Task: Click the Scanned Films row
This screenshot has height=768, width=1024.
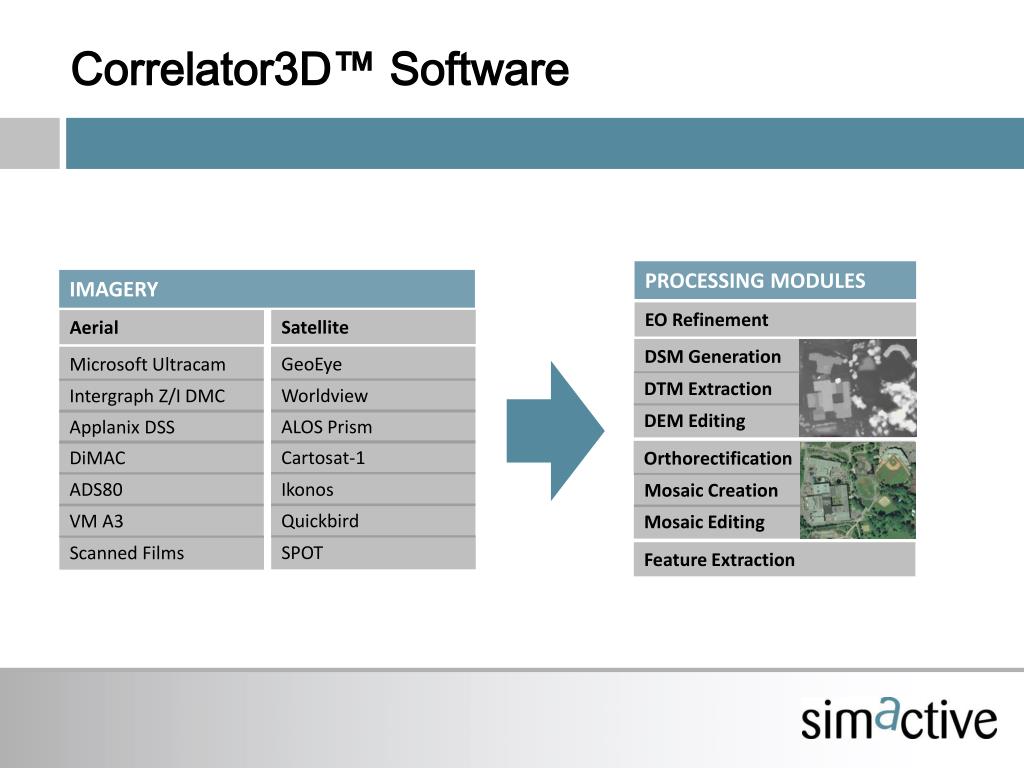Action: [x=161, y=552]
